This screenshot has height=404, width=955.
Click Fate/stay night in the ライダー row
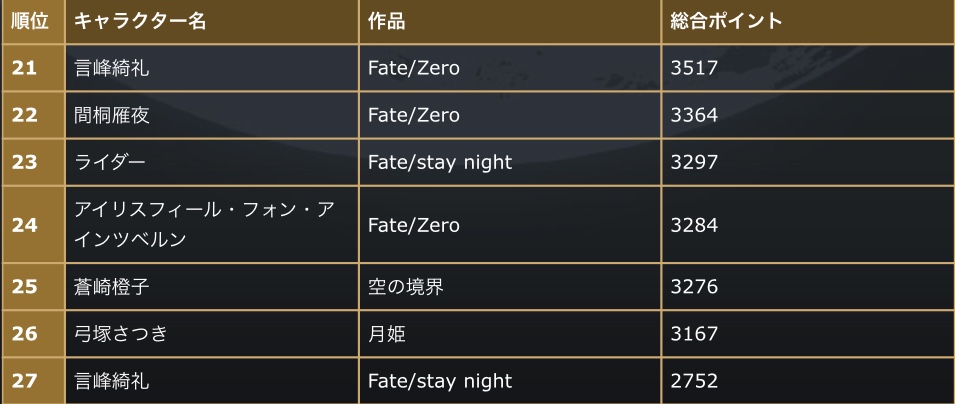(x=439, y=161)
